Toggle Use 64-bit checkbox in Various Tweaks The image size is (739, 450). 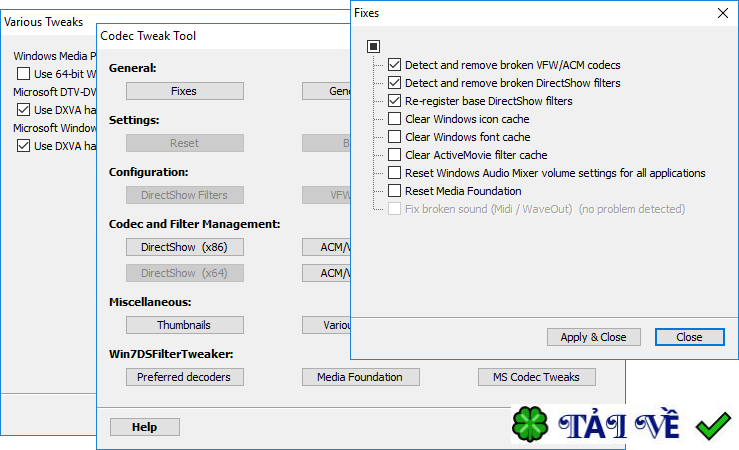click(x=23, y=74)
